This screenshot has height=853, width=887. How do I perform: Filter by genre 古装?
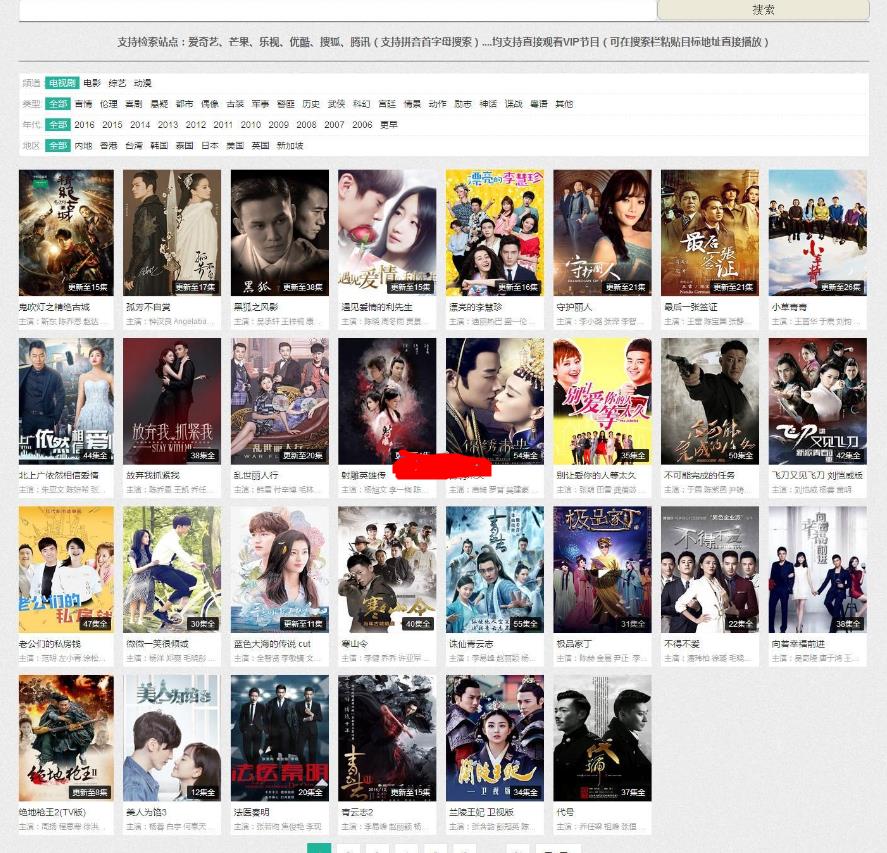click(235, 104)
